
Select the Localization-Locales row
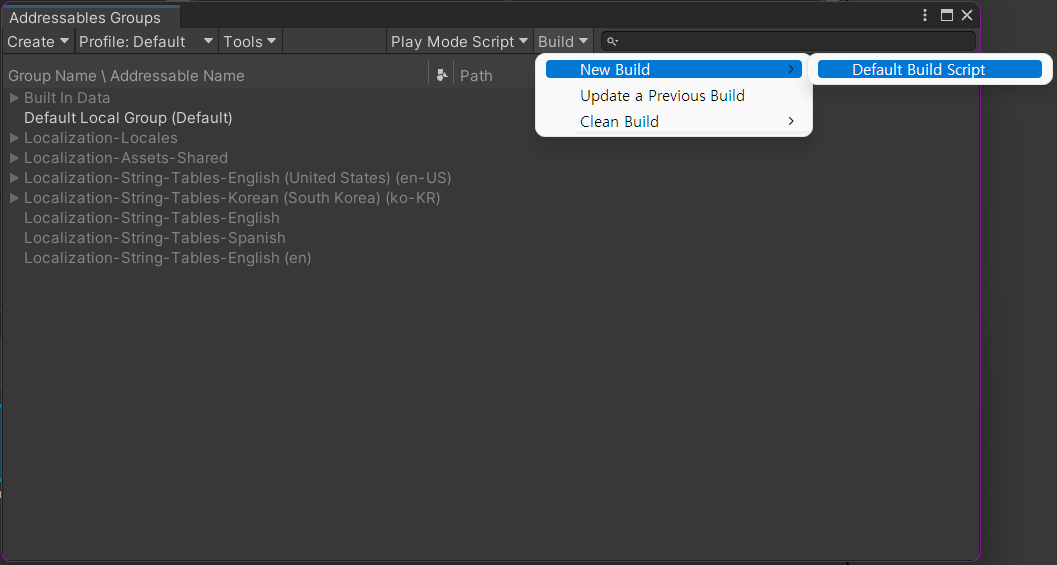click(100, 138)
